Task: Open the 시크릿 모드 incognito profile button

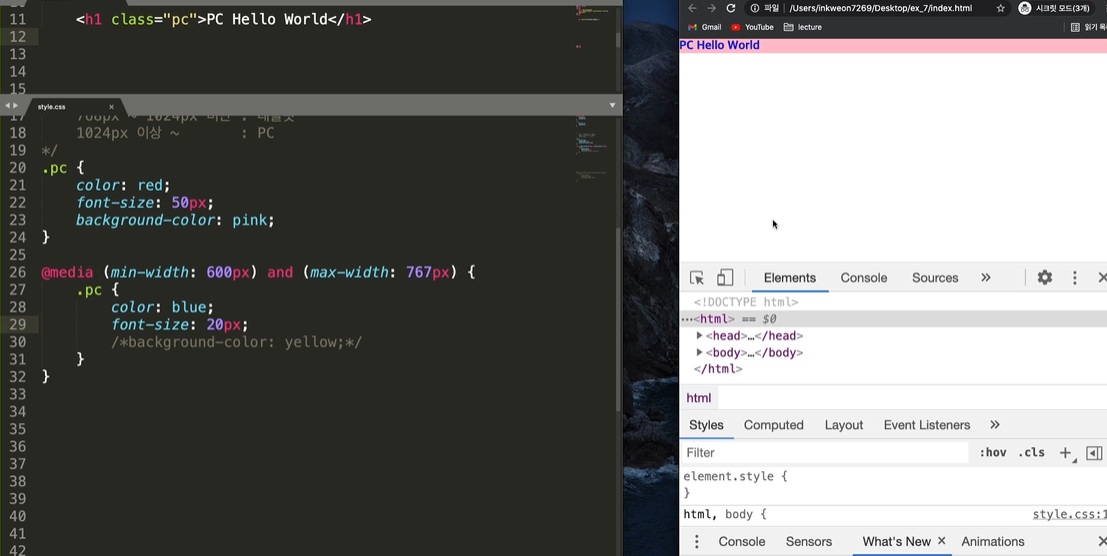Action: 1053,8
